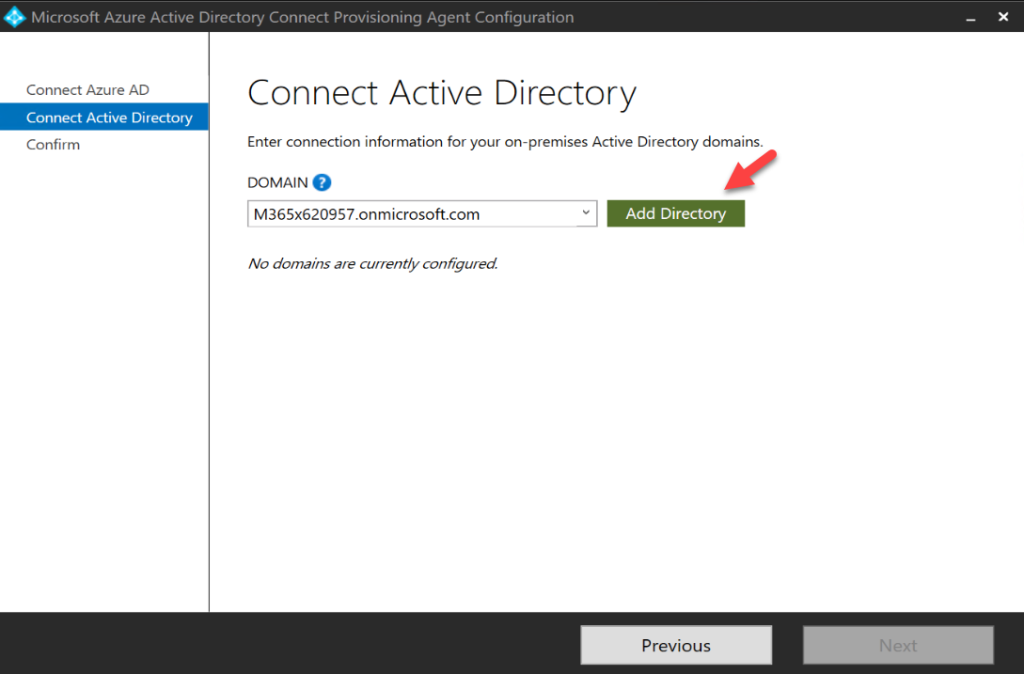
Task: Click the blue question mark next to DOMAIN
Action: point(319,182)
